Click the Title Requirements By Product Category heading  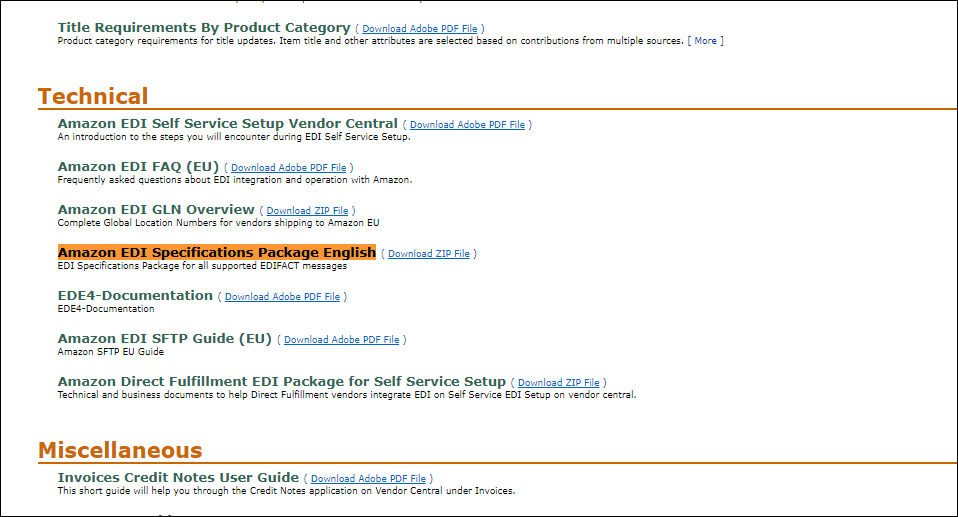point(204,28)
